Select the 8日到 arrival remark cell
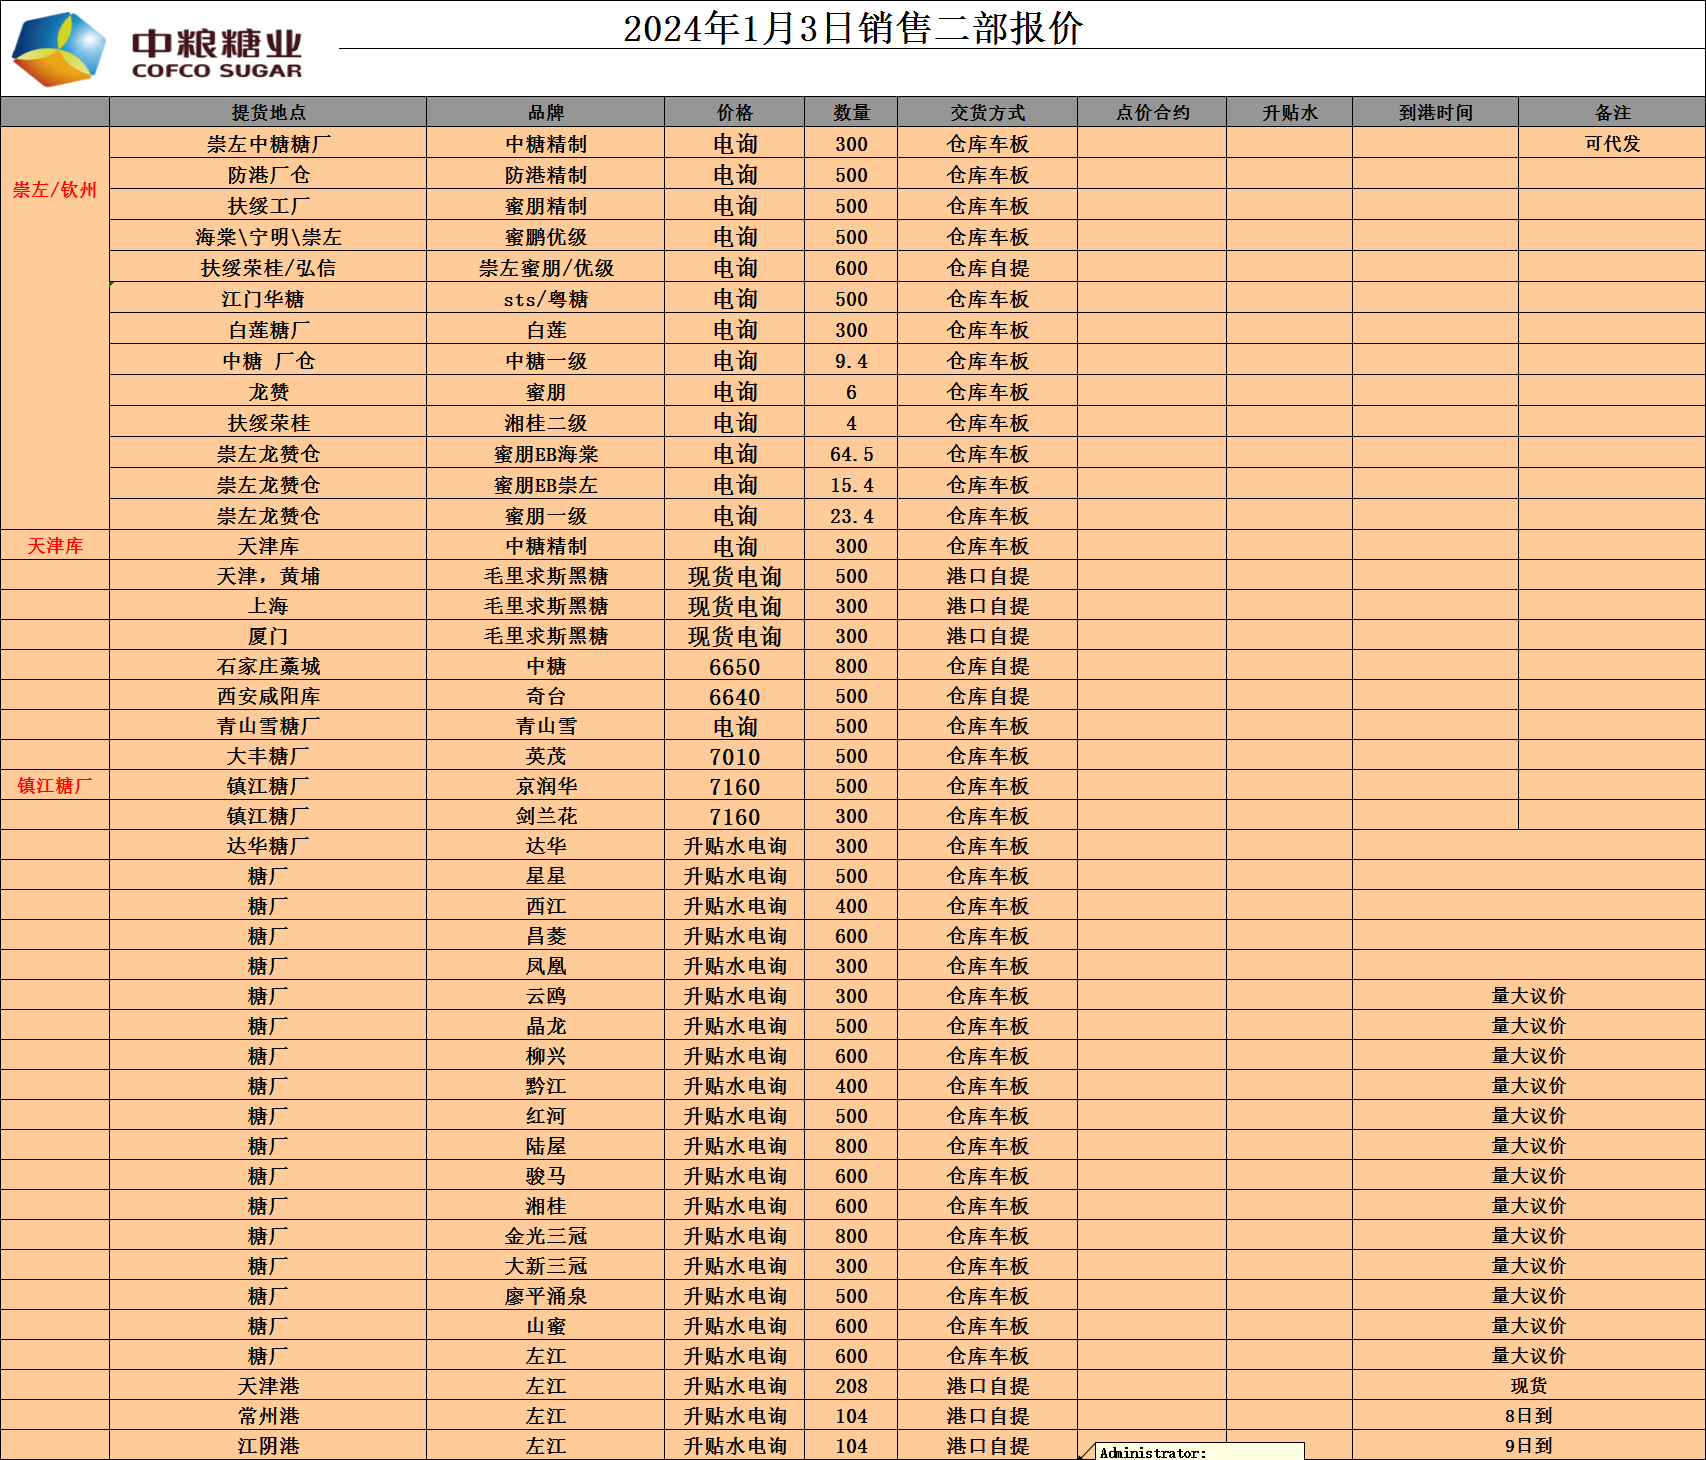1706x1460 pixels. (1528, 1416)
